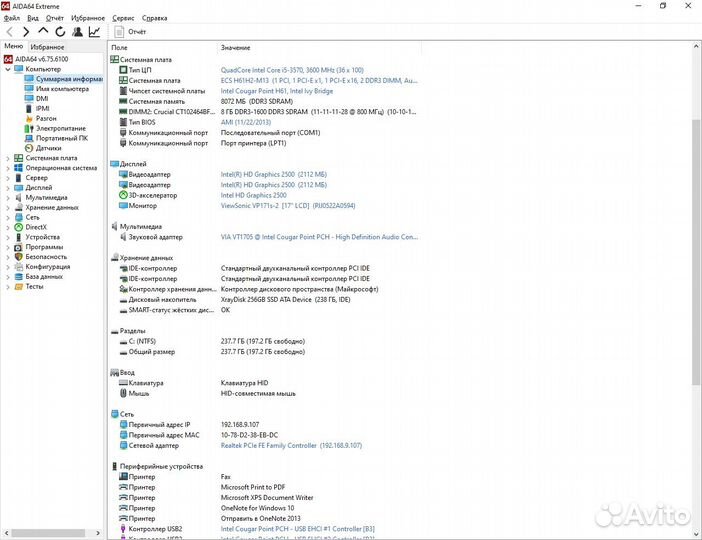Click the Отчёт report button
This screenshot has width=702, height=540.
[x=130, y=32]
